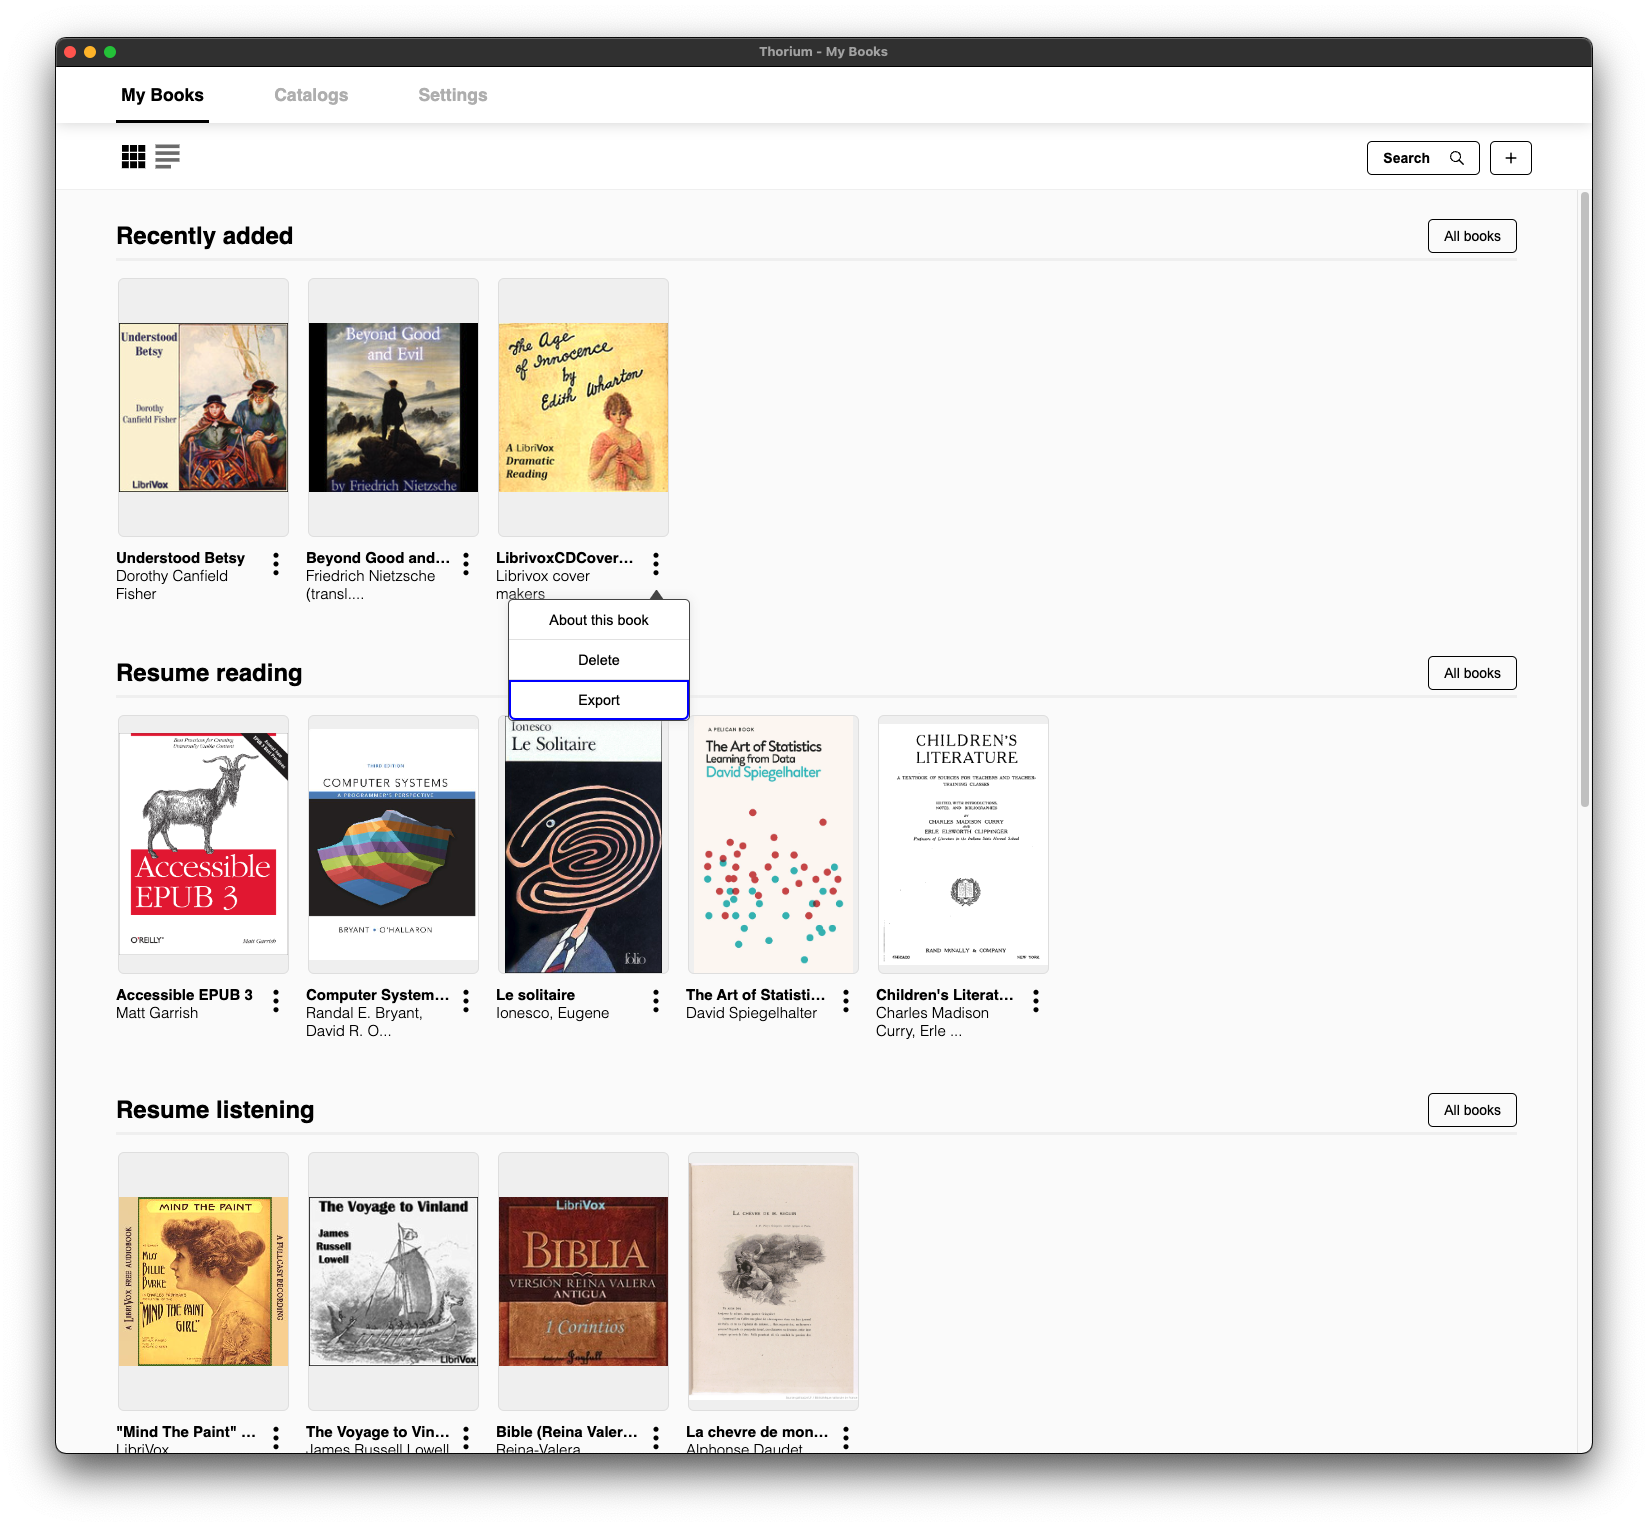The image size is (1648, 1527).
Task: Show all books in Resume listening
Action: coord(1472,1110)
